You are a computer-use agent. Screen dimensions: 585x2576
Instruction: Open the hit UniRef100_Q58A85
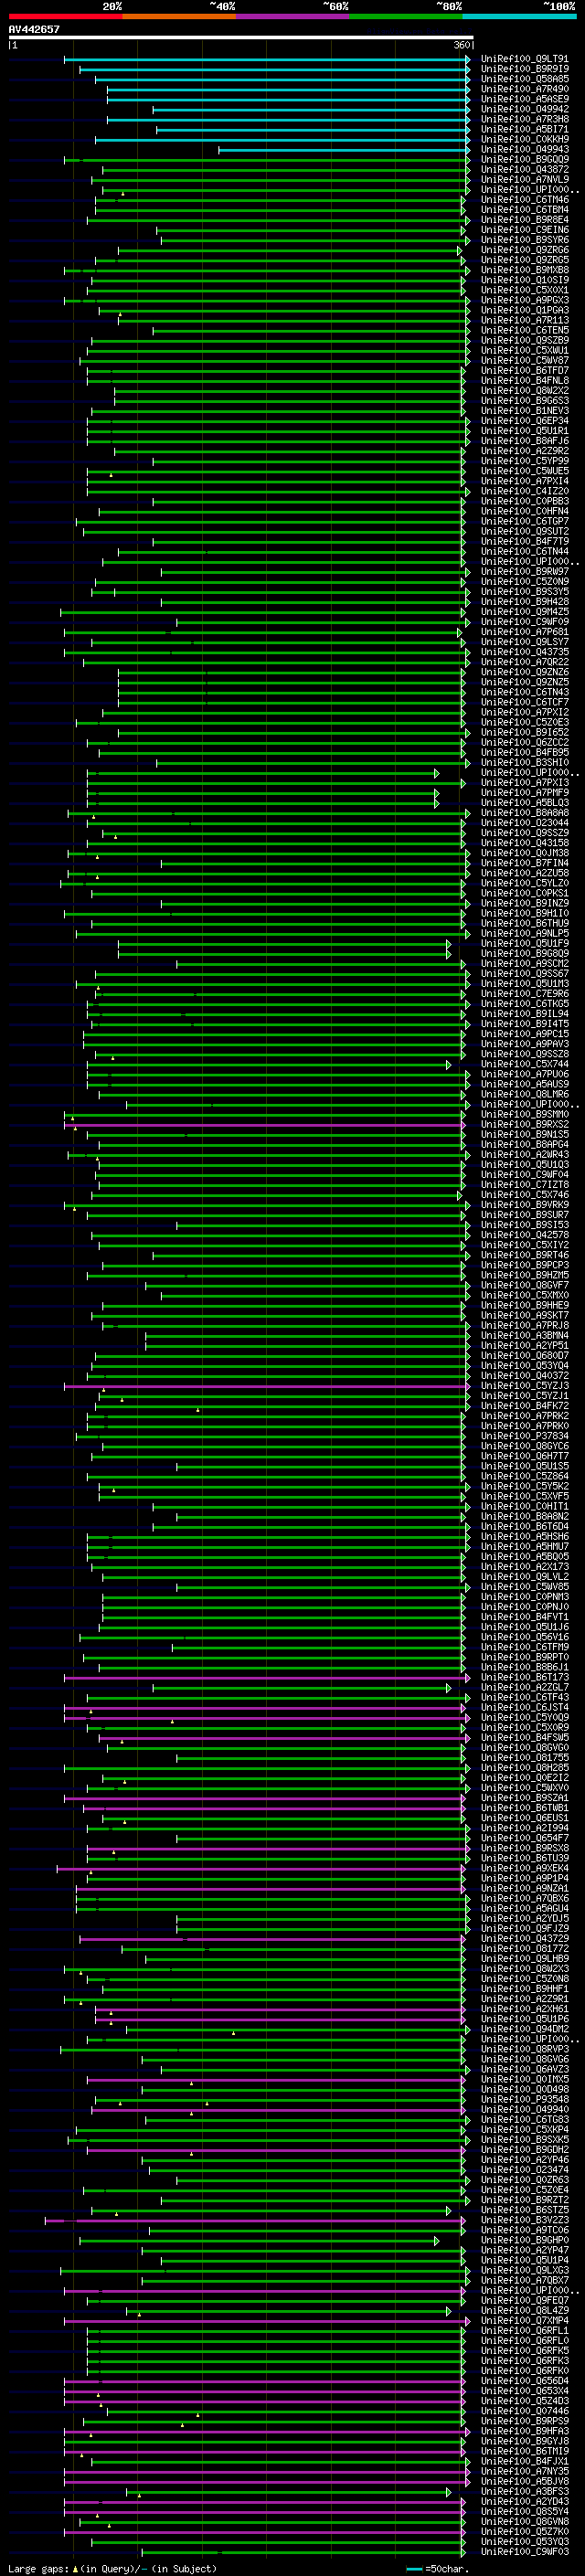tap(524, 79)
